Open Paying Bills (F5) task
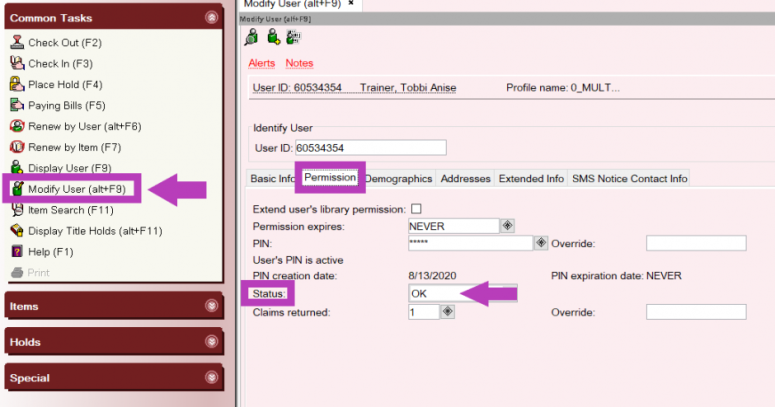Image resolution: width=775 pixels, height=407 pixels. click(x=67, y=105)
